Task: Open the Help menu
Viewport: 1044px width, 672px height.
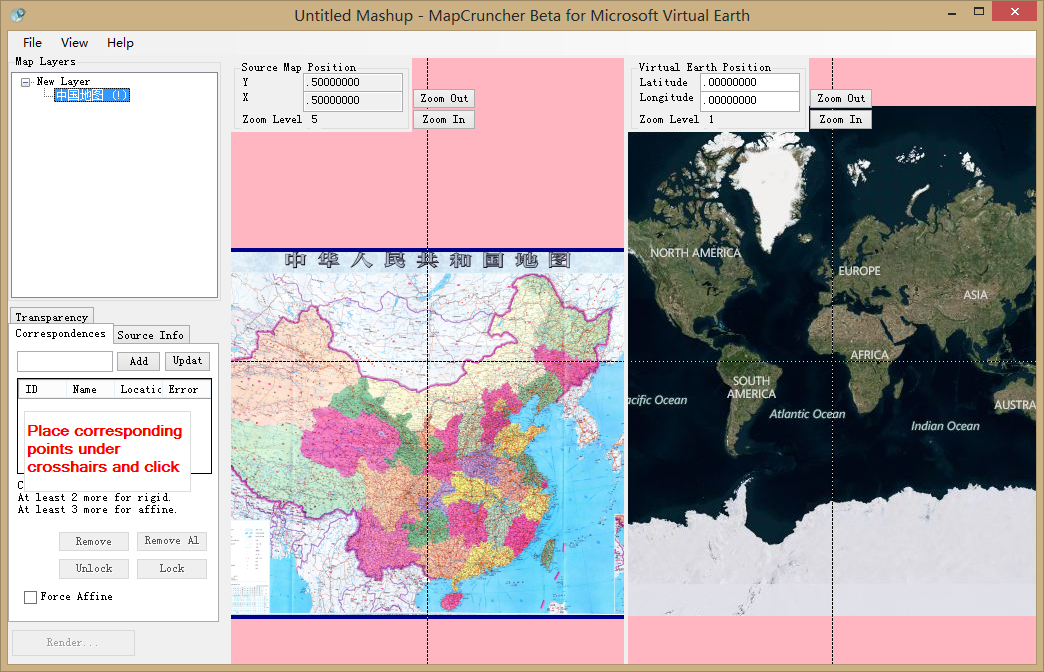Action: coord(121,43)
